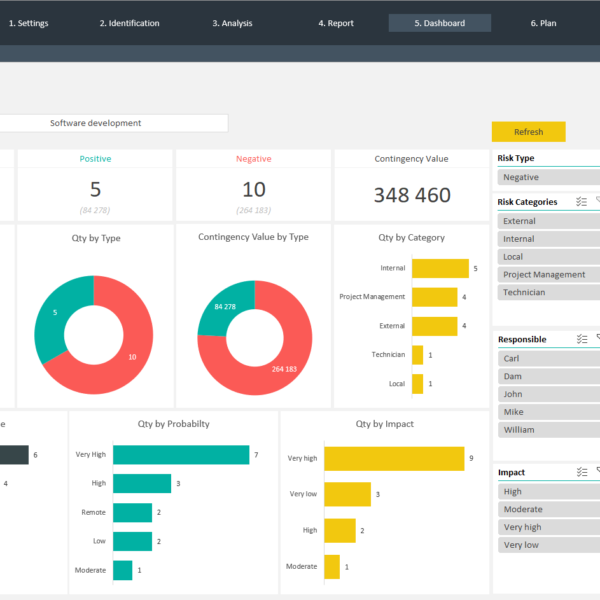Navigate to the 6. Plan tab

tap(543, 23)
